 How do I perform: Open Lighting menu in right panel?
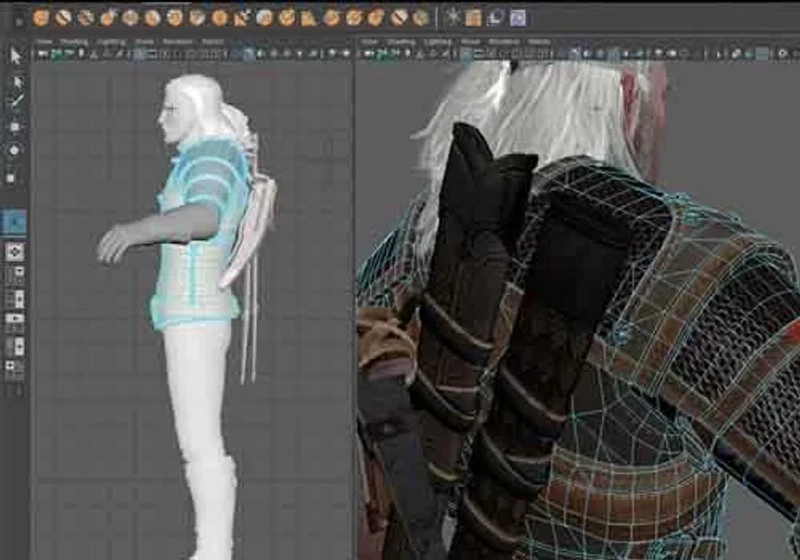point(438,42)
